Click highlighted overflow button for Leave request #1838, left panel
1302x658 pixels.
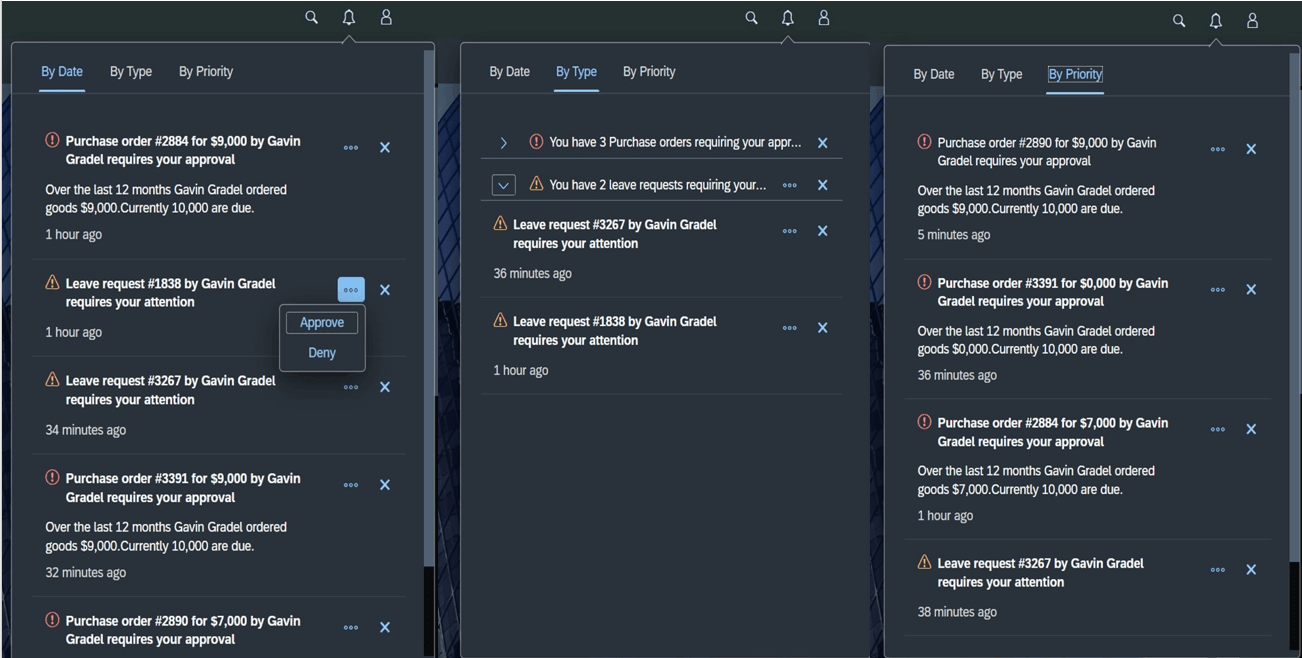pyautogui.click(x=351, y=290)
